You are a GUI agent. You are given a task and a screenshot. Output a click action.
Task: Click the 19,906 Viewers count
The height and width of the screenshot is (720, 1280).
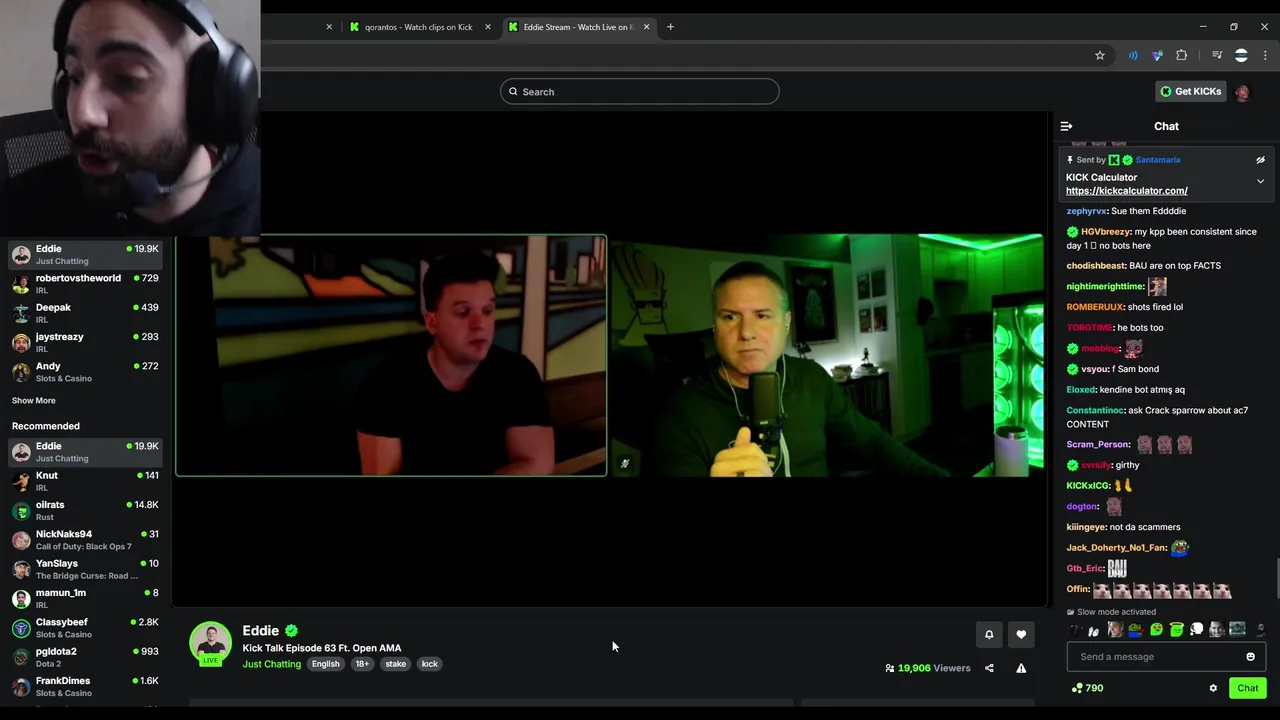[x=927, y=668]
